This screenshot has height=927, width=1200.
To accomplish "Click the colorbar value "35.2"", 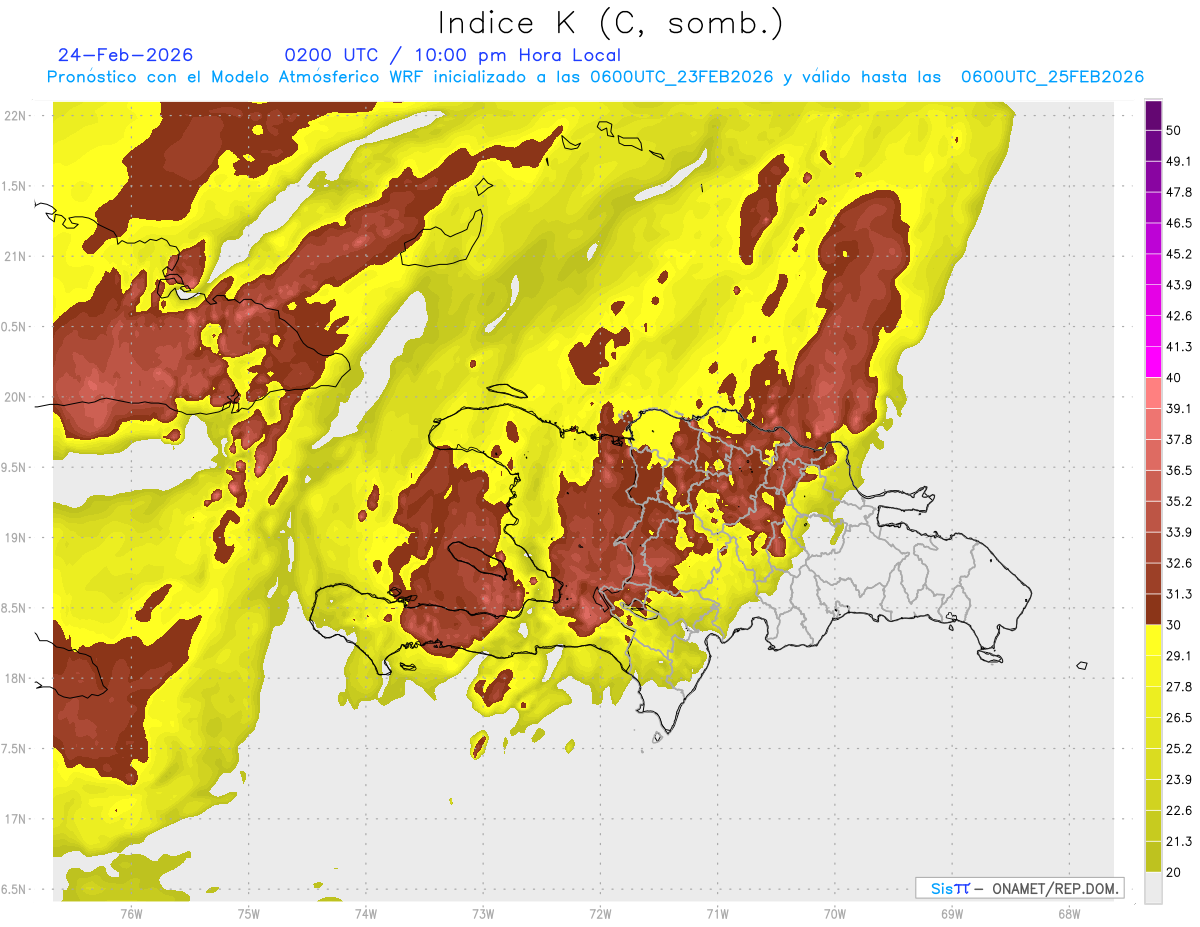I will point(1178,501).
